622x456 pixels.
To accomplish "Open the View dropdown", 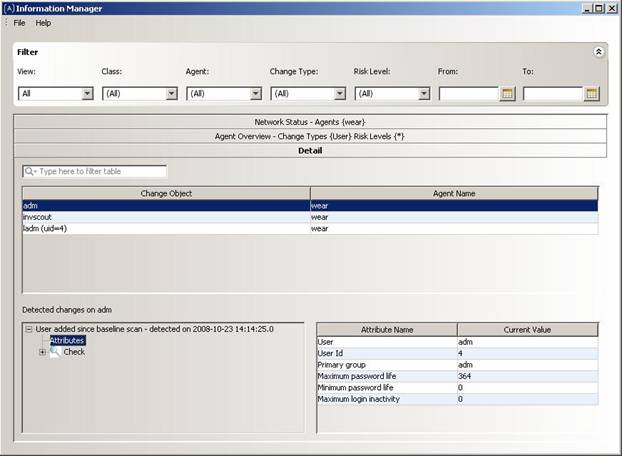I will click(87, 94).
